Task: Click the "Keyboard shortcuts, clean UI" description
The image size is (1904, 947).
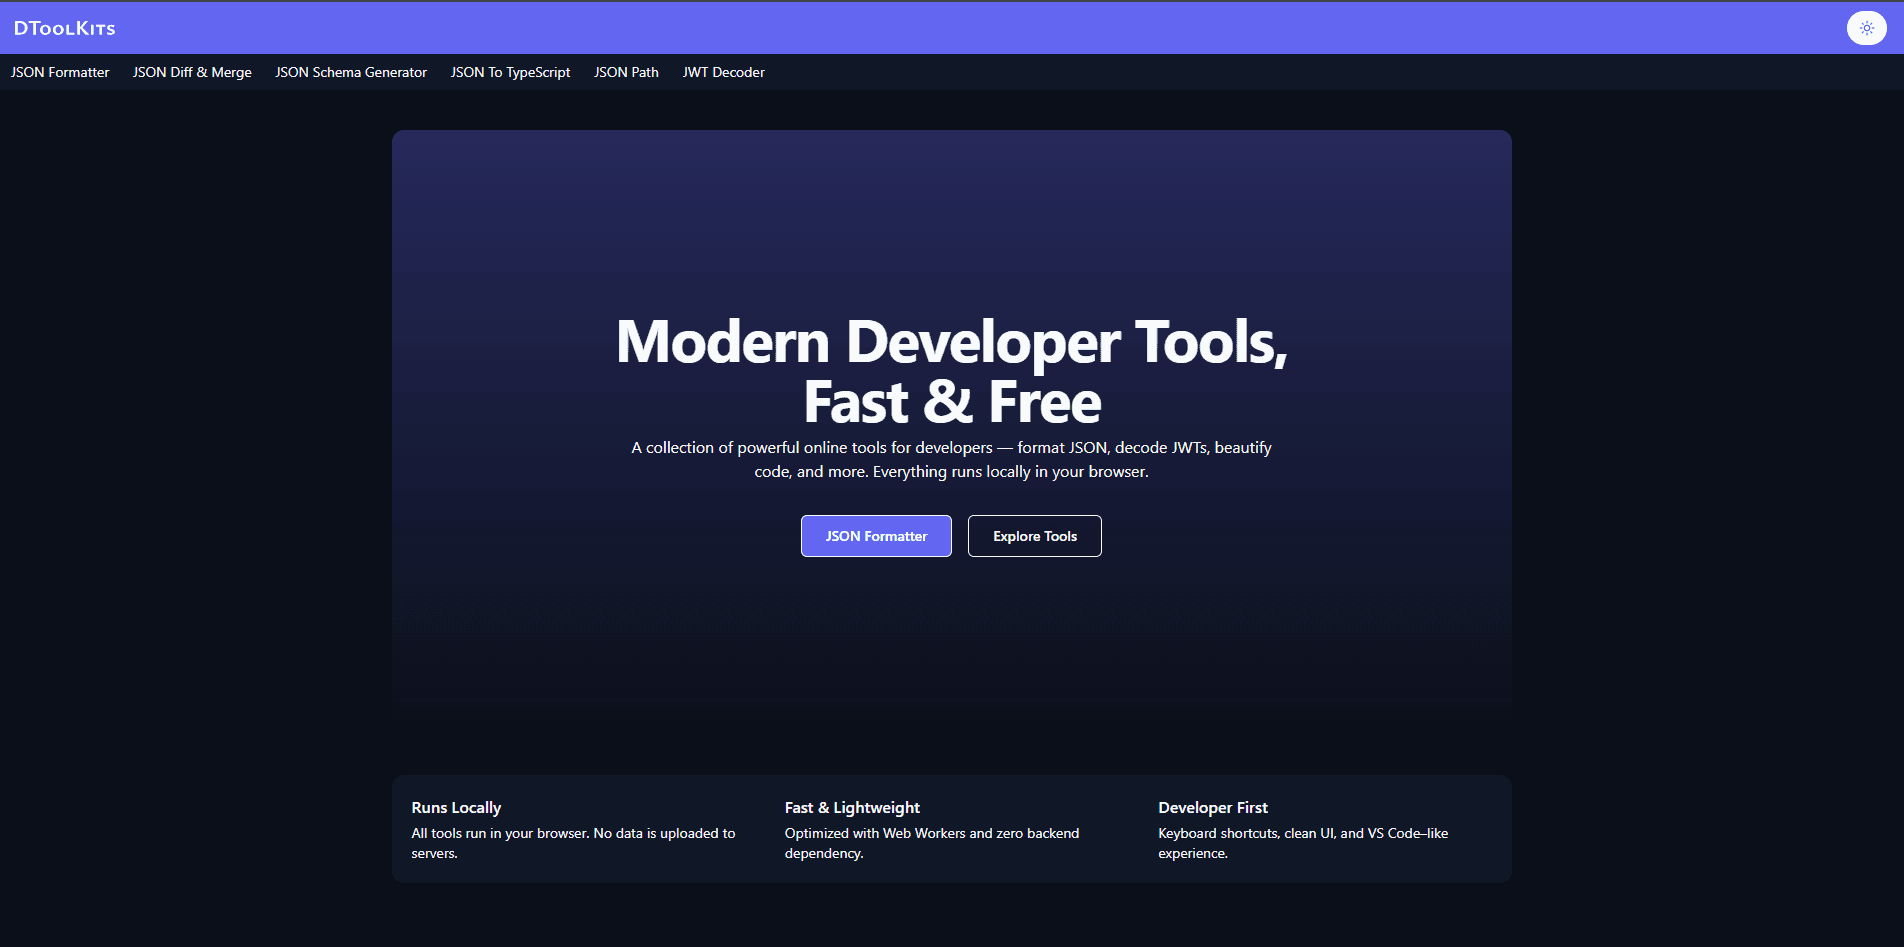Action: tap(1302, 843)
